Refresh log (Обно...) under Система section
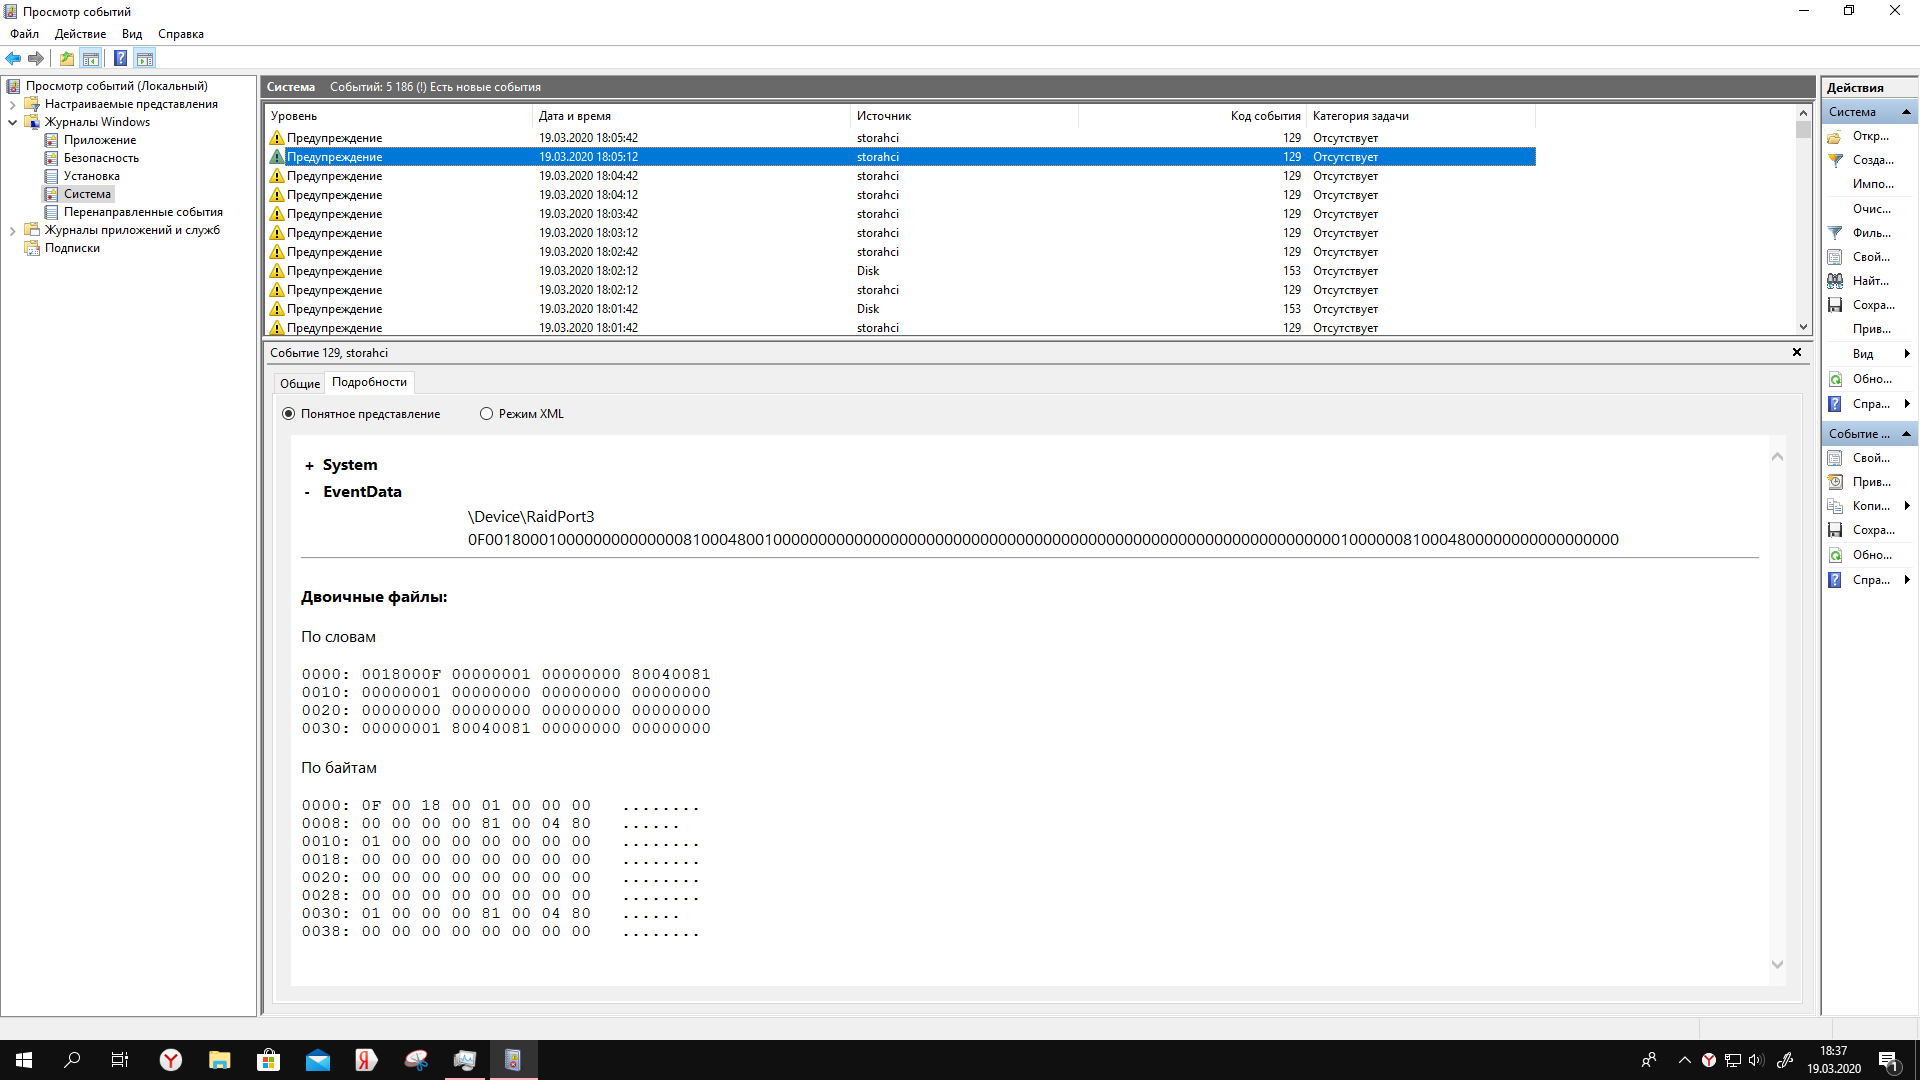The height and width of the screenshot is (1080, 1920). (x=1870, y=379)
